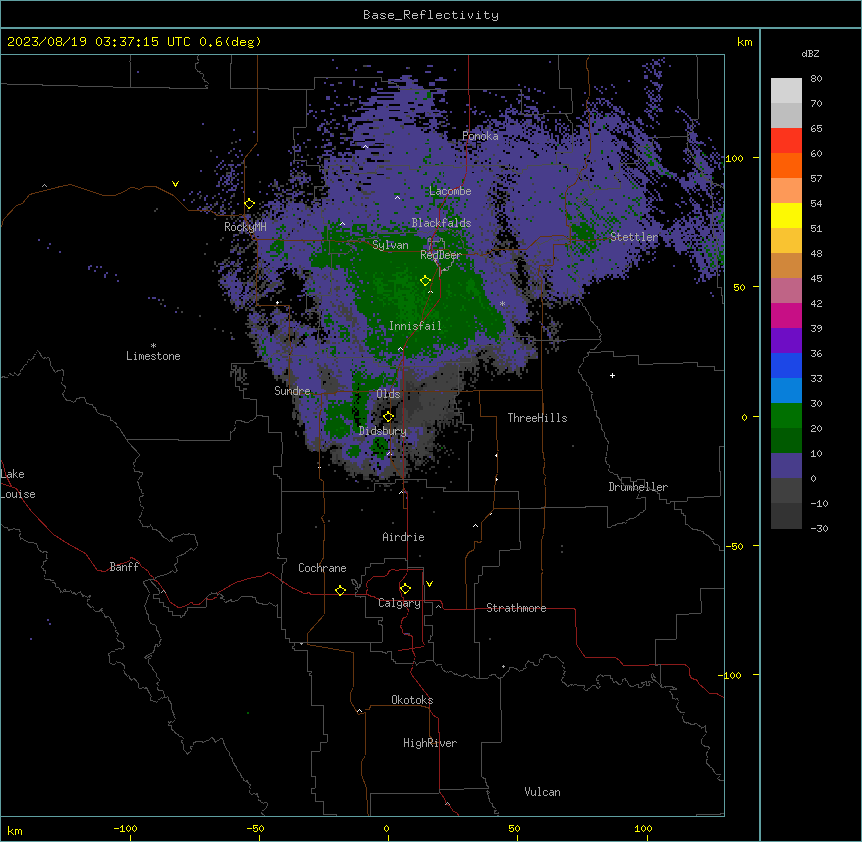Click the RockyMH label
The image size is (862, 842).
pos(245,227)
